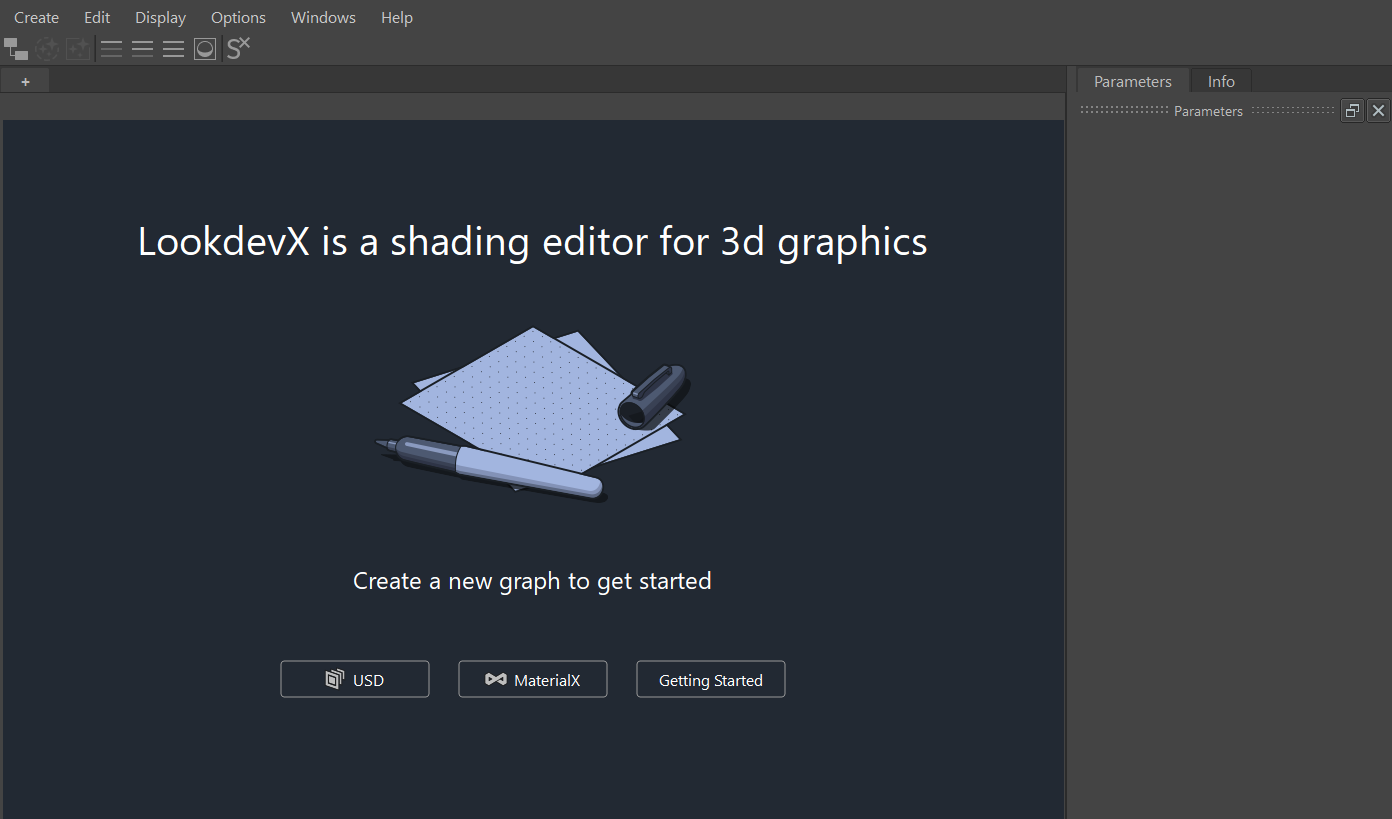
Task: Toggle the material sphere preview icon
Action: point(205,48)
